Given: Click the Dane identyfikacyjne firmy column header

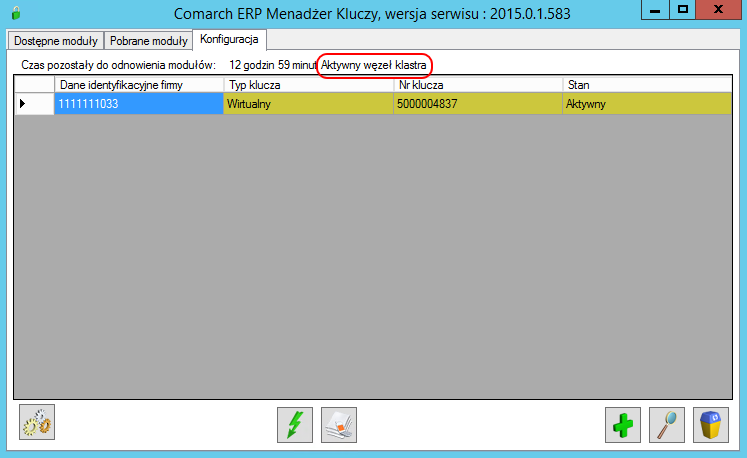Looking at the screenshot, I should coord(139,85).
